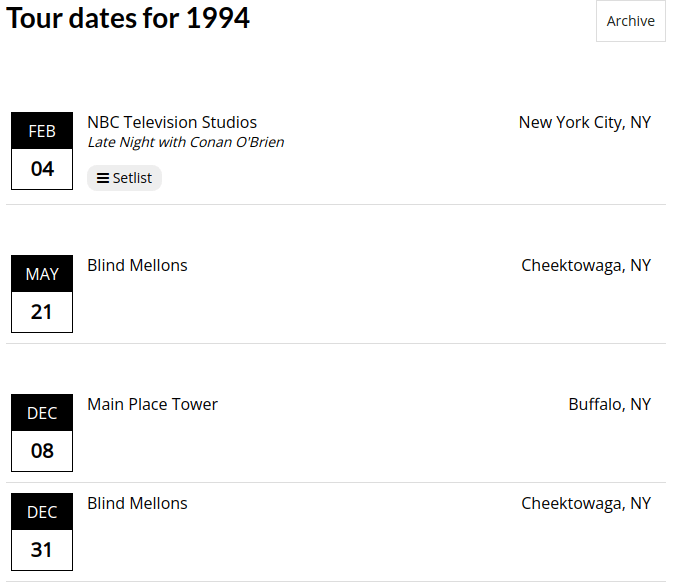The image size is (678, 582).
Task: Open the Archive button
Action: 630,21
